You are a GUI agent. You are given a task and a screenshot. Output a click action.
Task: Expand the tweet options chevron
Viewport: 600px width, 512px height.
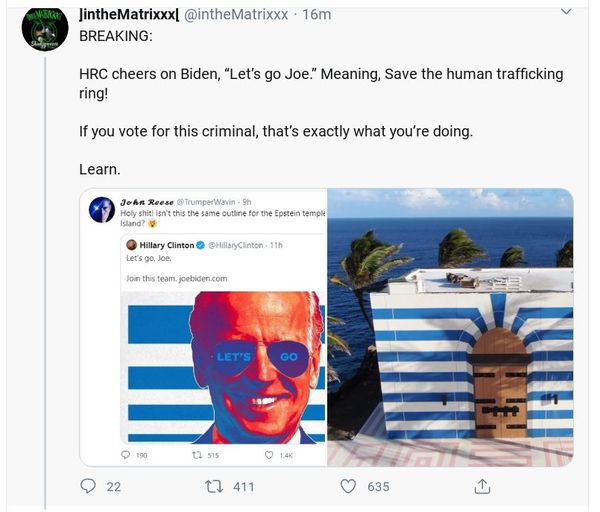[566, 13]
